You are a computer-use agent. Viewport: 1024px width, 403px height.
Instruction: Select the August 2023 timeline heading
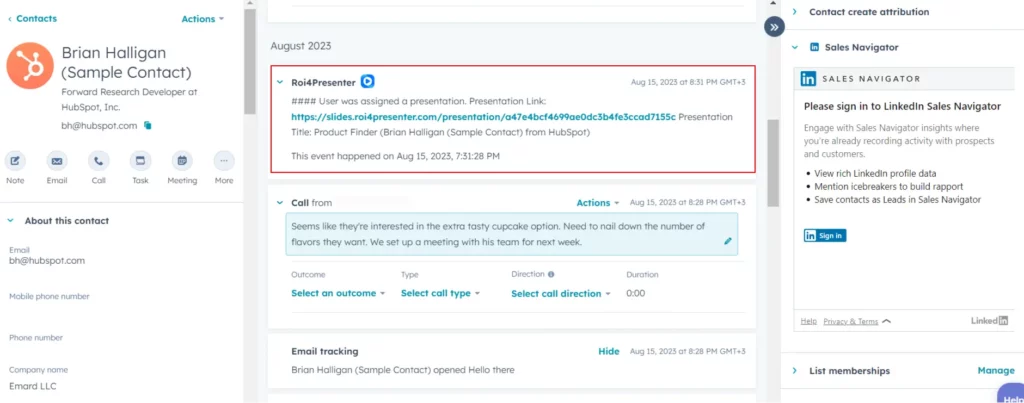click(300, 46)
